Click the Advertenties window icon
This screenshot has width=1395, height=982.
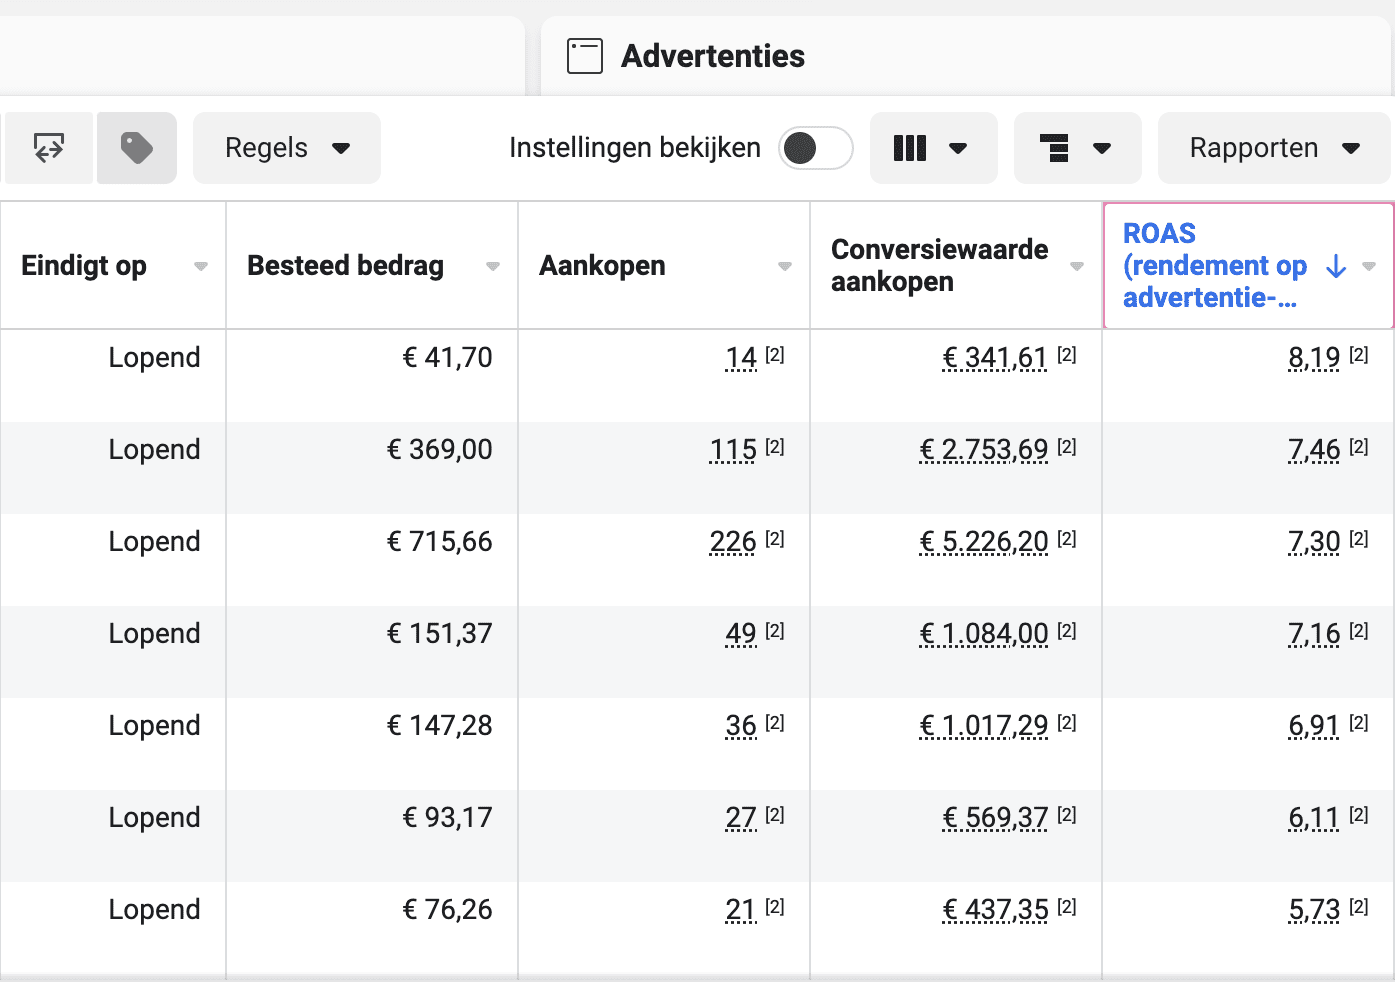tap(585, 56)
